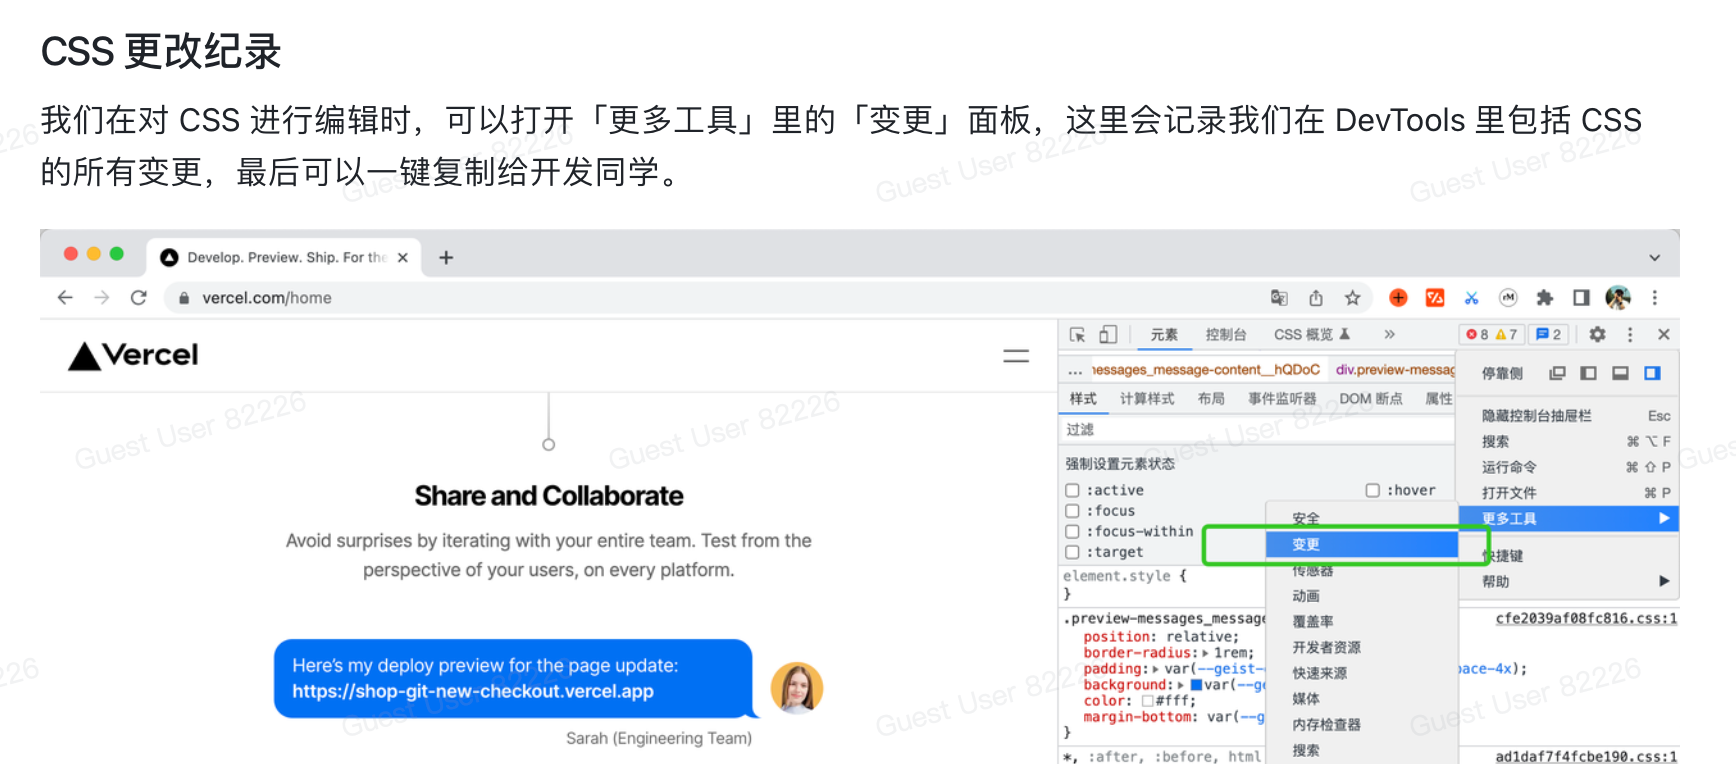
Task: Click the Vercel logo on the page
Action: pyautogui.click(x=133, y=355)
